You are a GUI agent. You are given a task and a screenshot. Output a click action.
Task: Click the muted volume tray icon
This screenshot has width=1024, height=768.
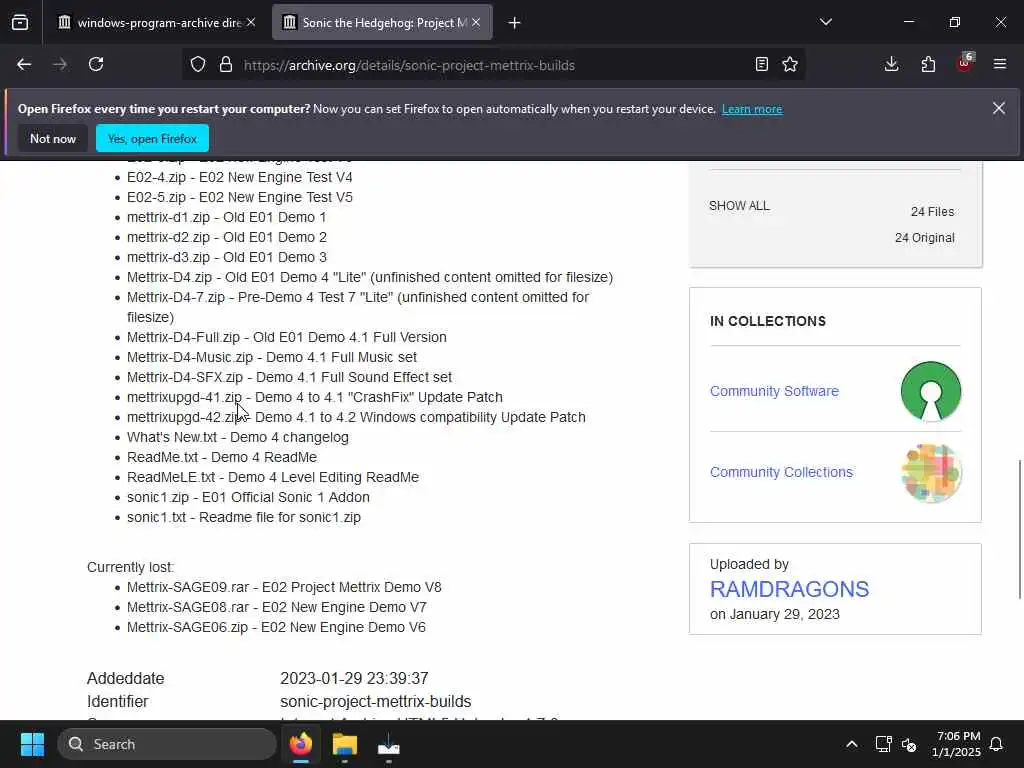(x=908, y=744)
